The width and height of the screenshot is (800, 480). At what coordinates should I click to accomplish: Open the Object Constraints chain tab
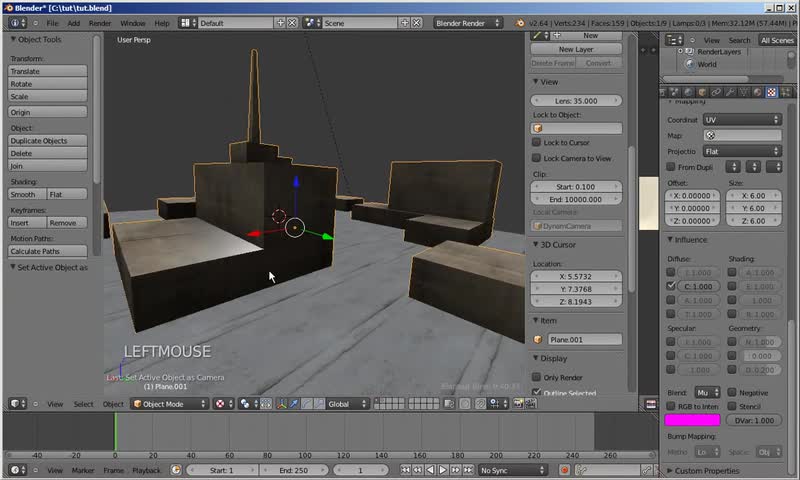(716, 92)
